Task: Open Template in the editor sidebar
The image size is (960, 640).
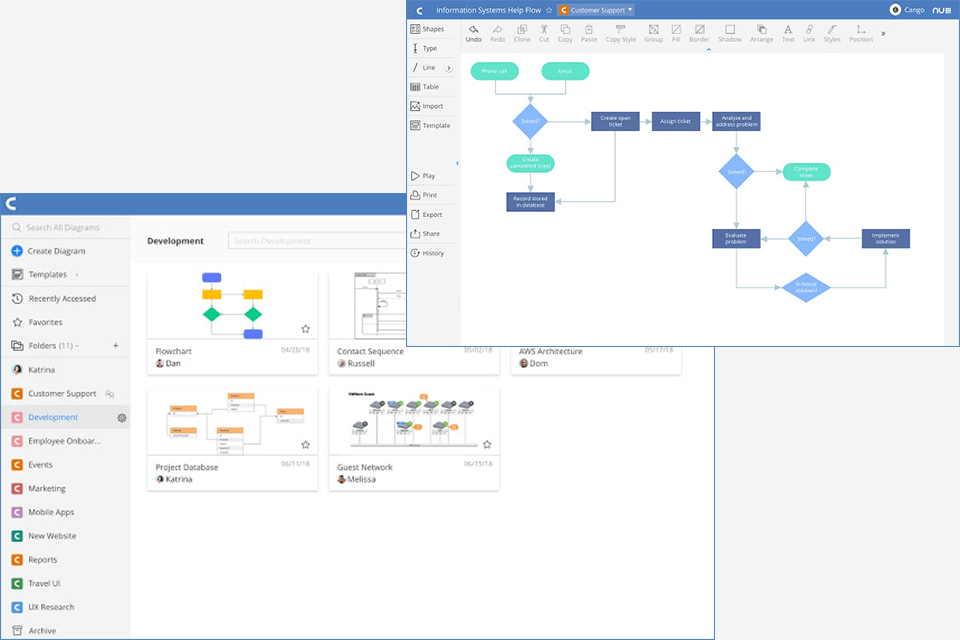Action: pyautogui.click(x=430, y=126)
